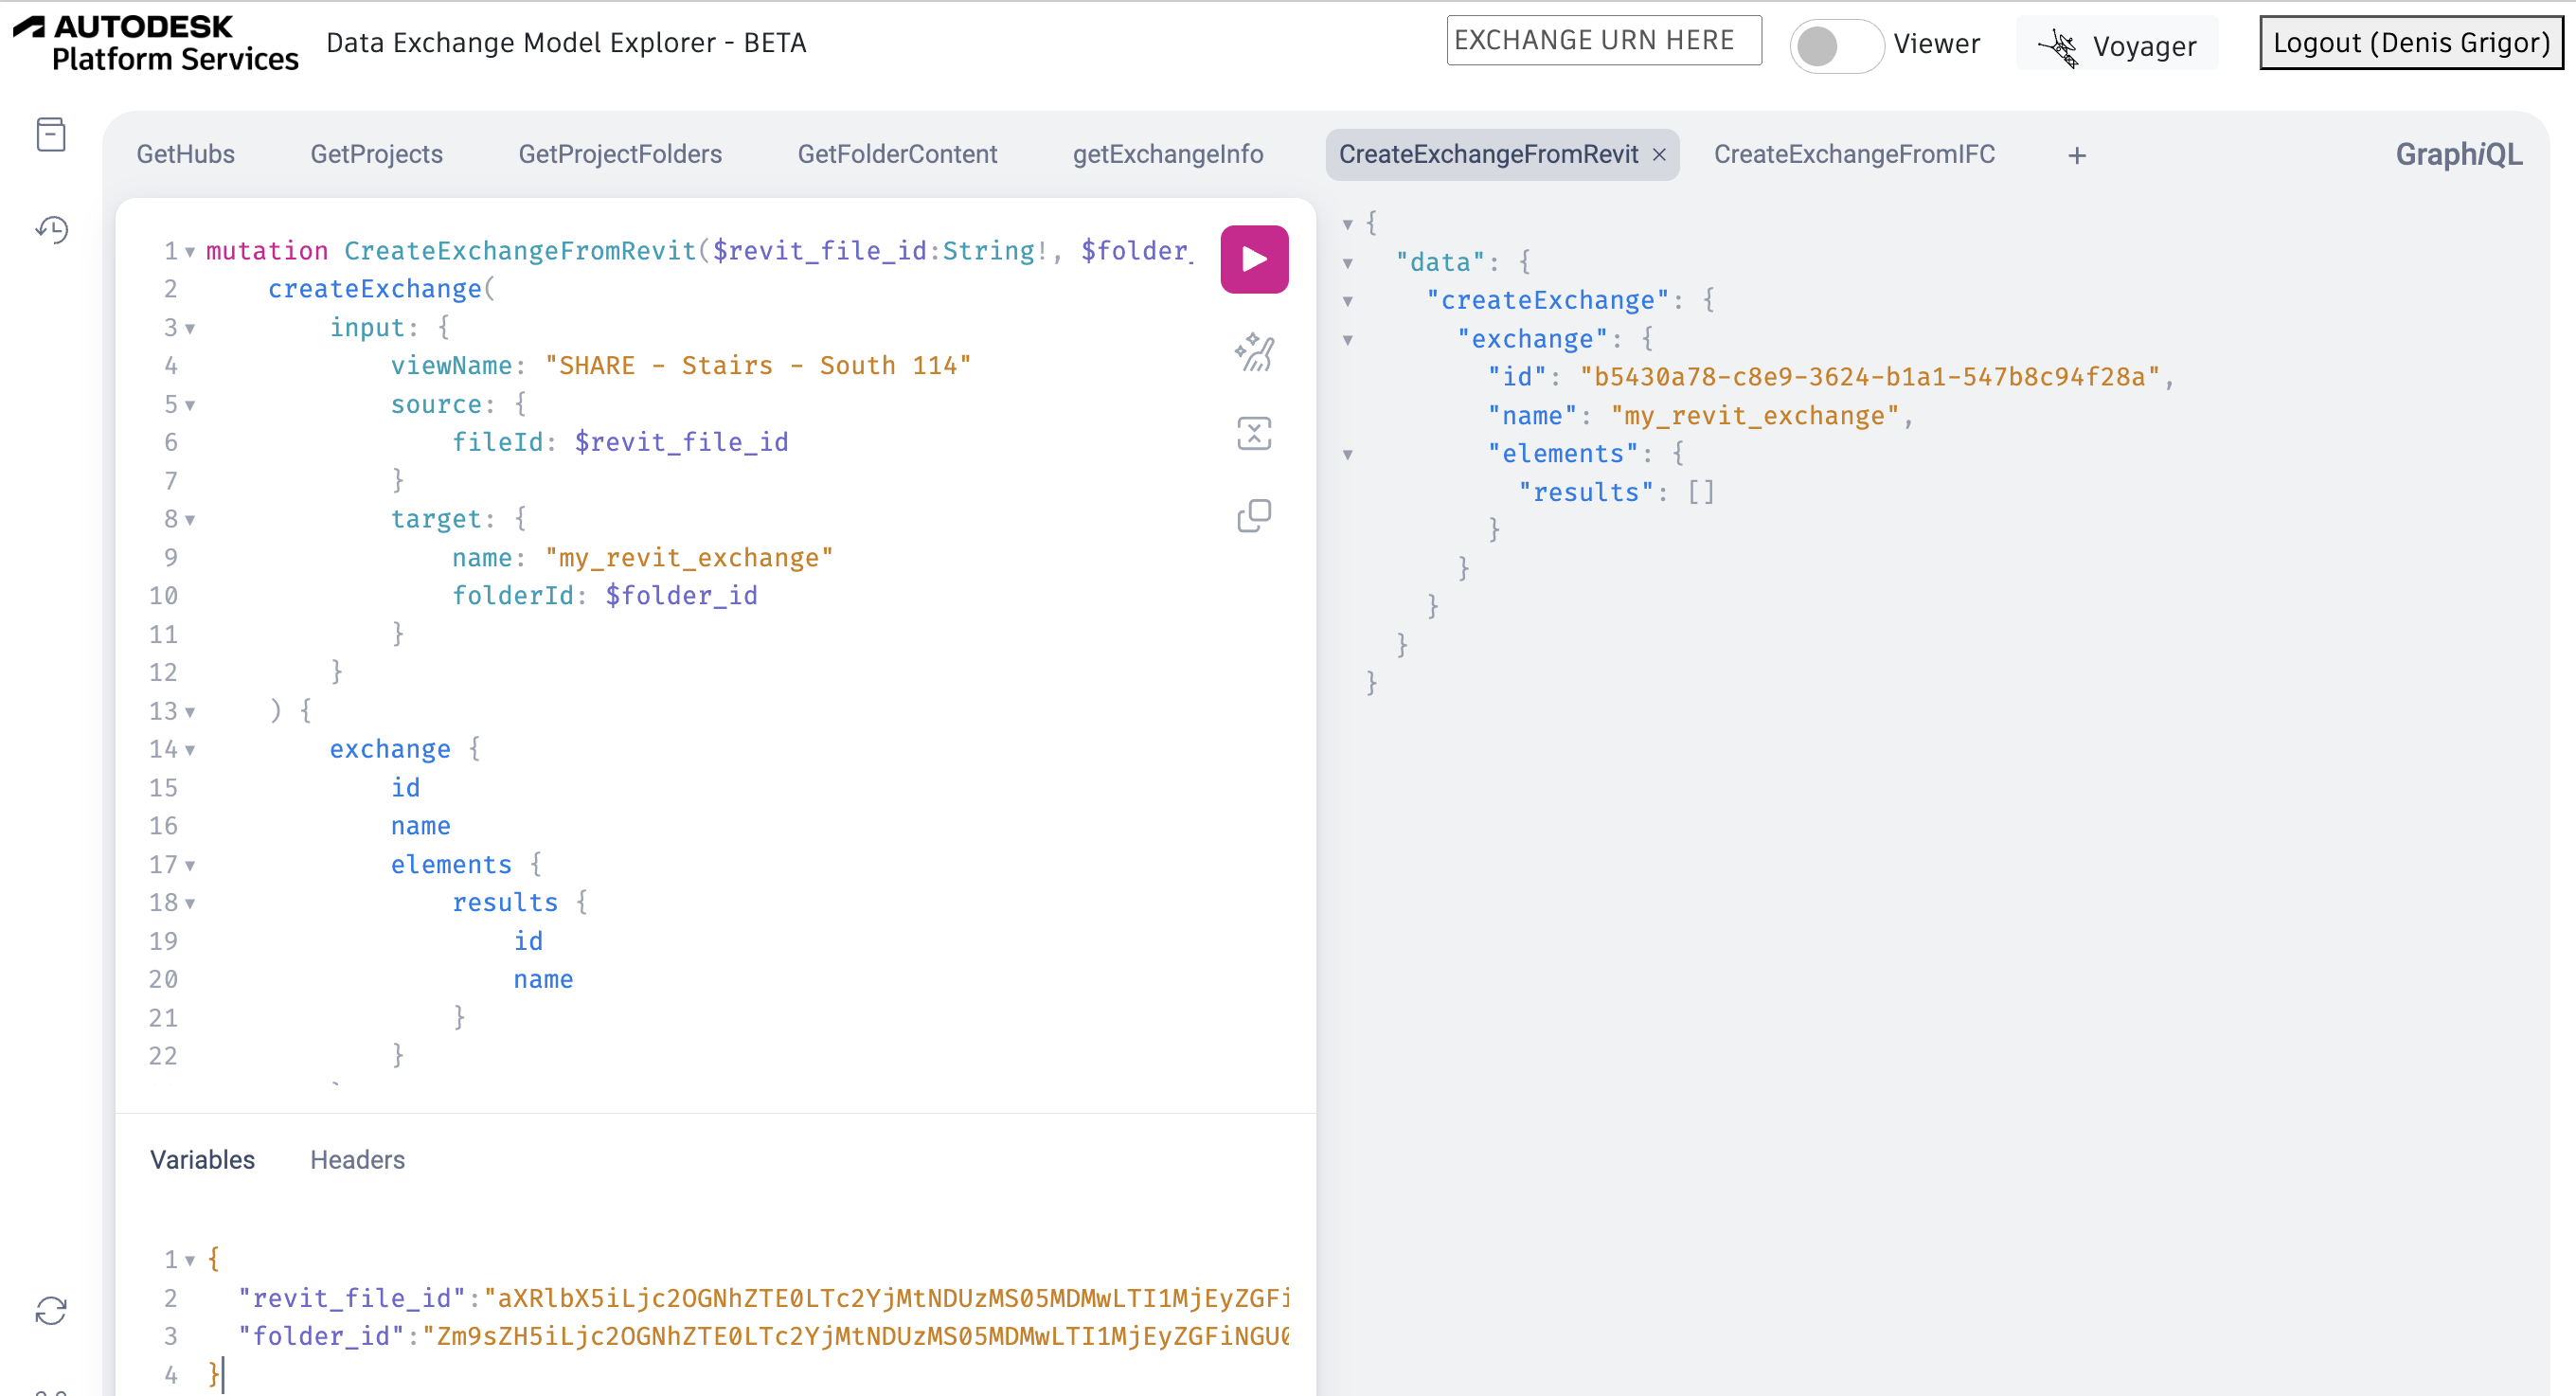Collapse the "exchange" response node

coord(1348,340)
